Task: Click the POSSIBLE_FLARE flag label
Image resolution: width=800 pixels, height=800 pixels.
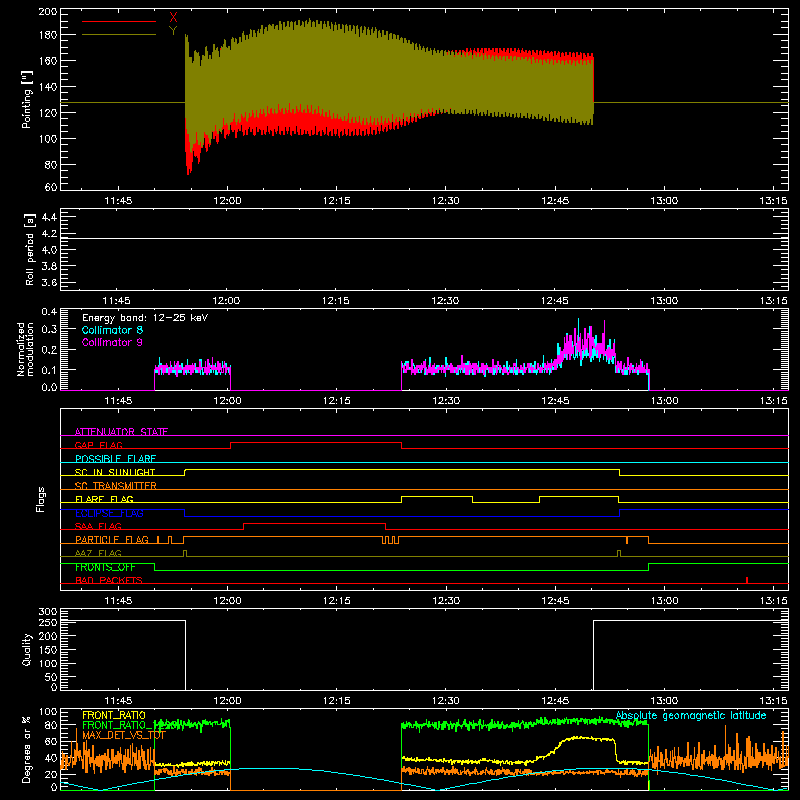Action: pyautogui.click(x=115, y=459)
